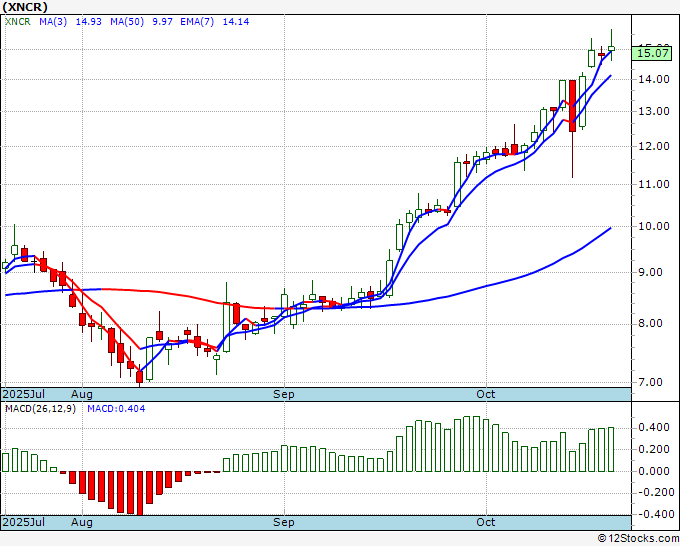Click the EMA(7) indicator label
Screen dimensions: 680x546
tap(197, 22)
